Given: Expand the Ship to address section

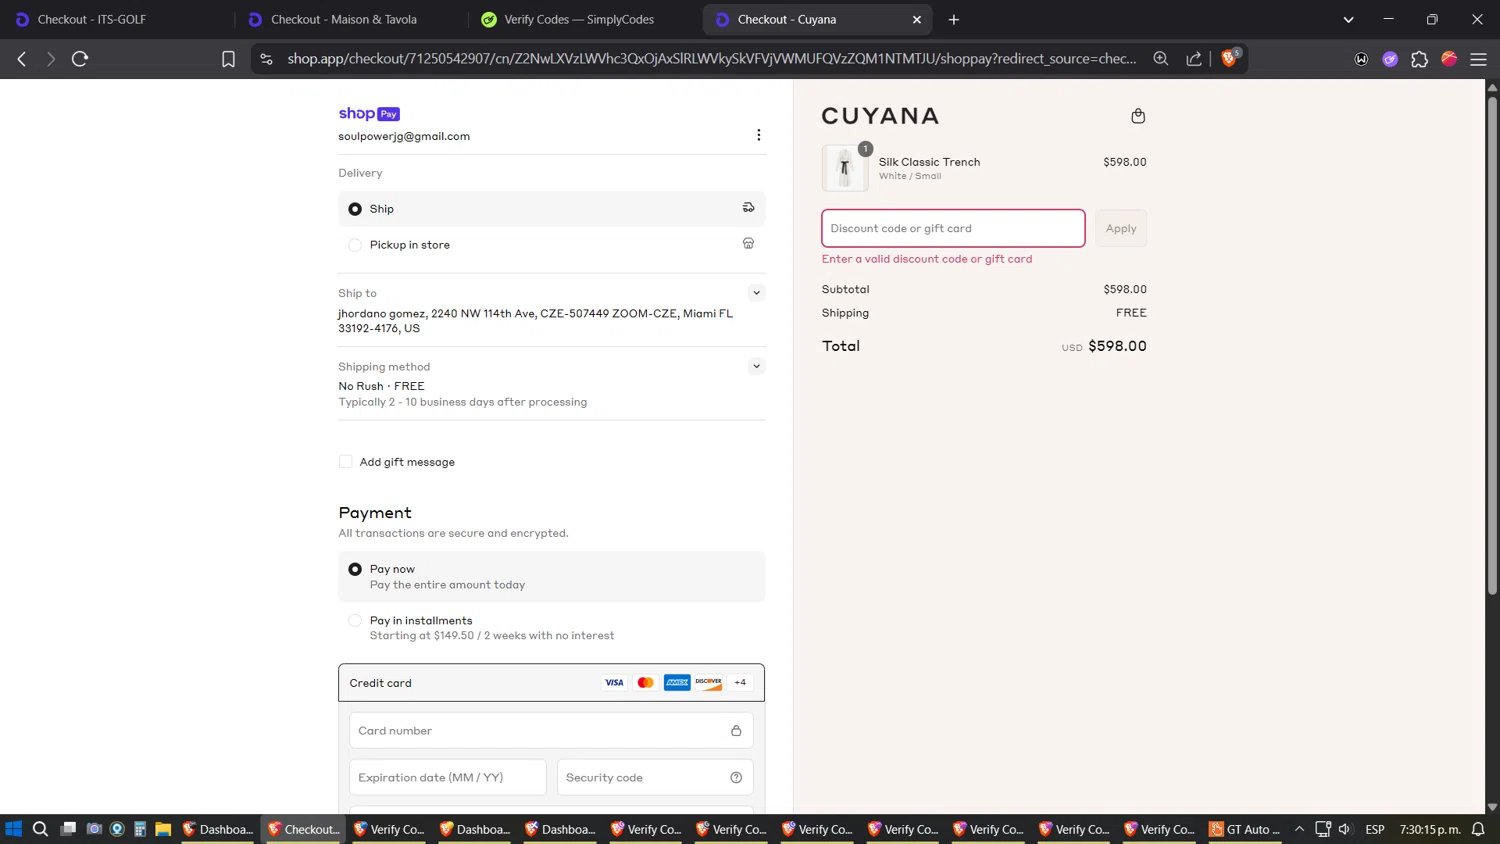Looking at the screenshot, I should 756,293.
